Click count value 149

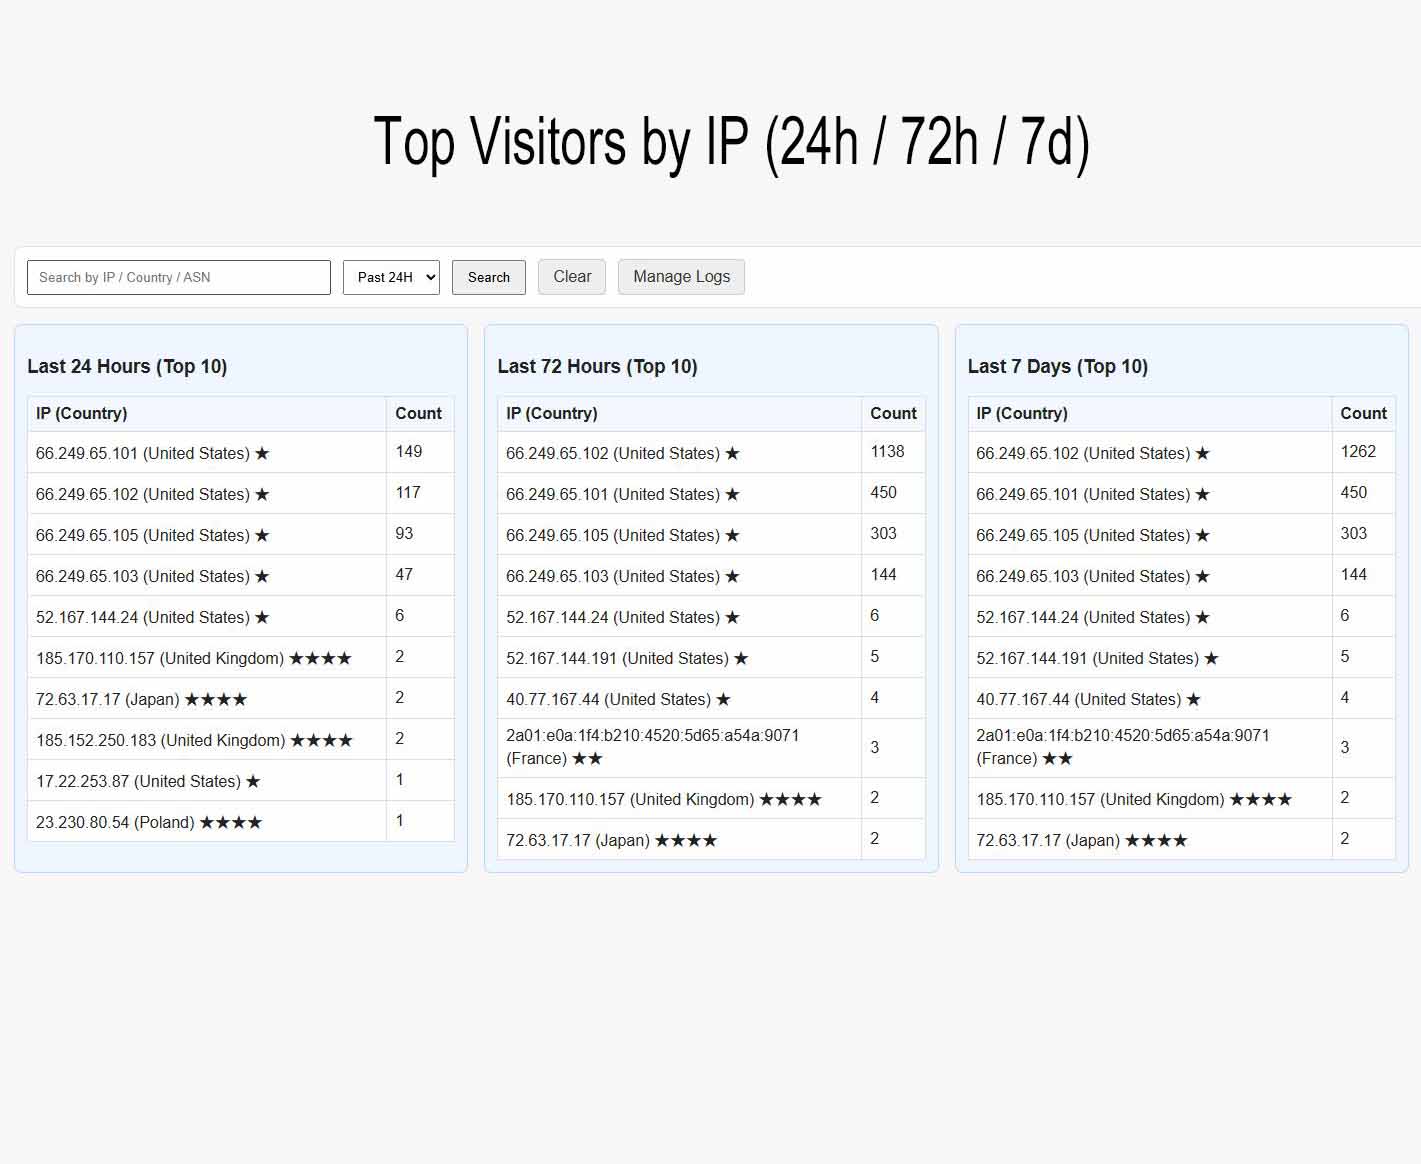pos(409,452)
